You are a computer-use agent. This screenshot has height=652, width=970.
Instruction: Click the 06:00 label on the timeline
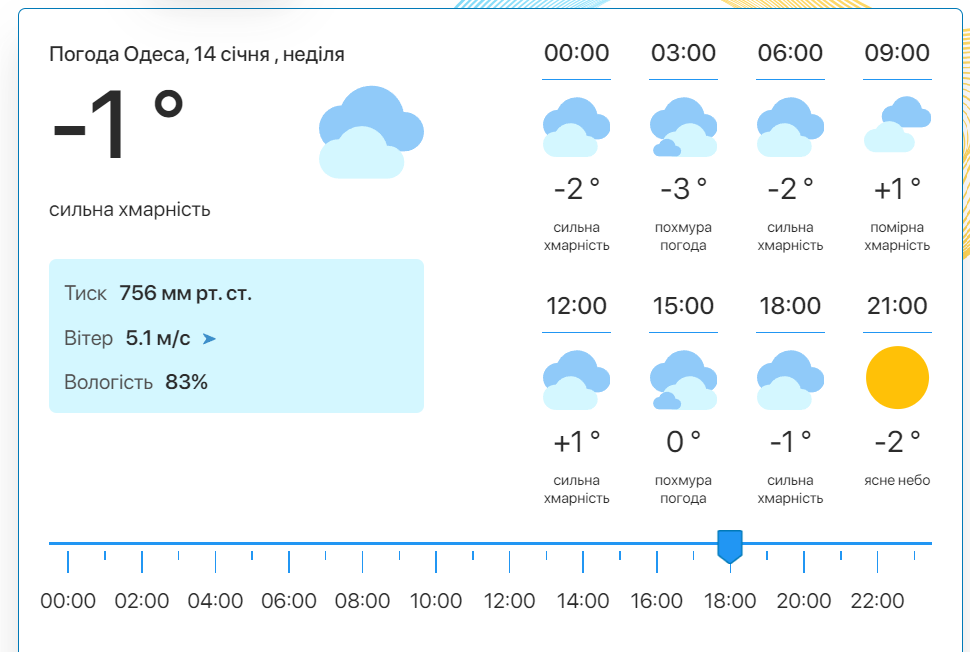(289, 601)
